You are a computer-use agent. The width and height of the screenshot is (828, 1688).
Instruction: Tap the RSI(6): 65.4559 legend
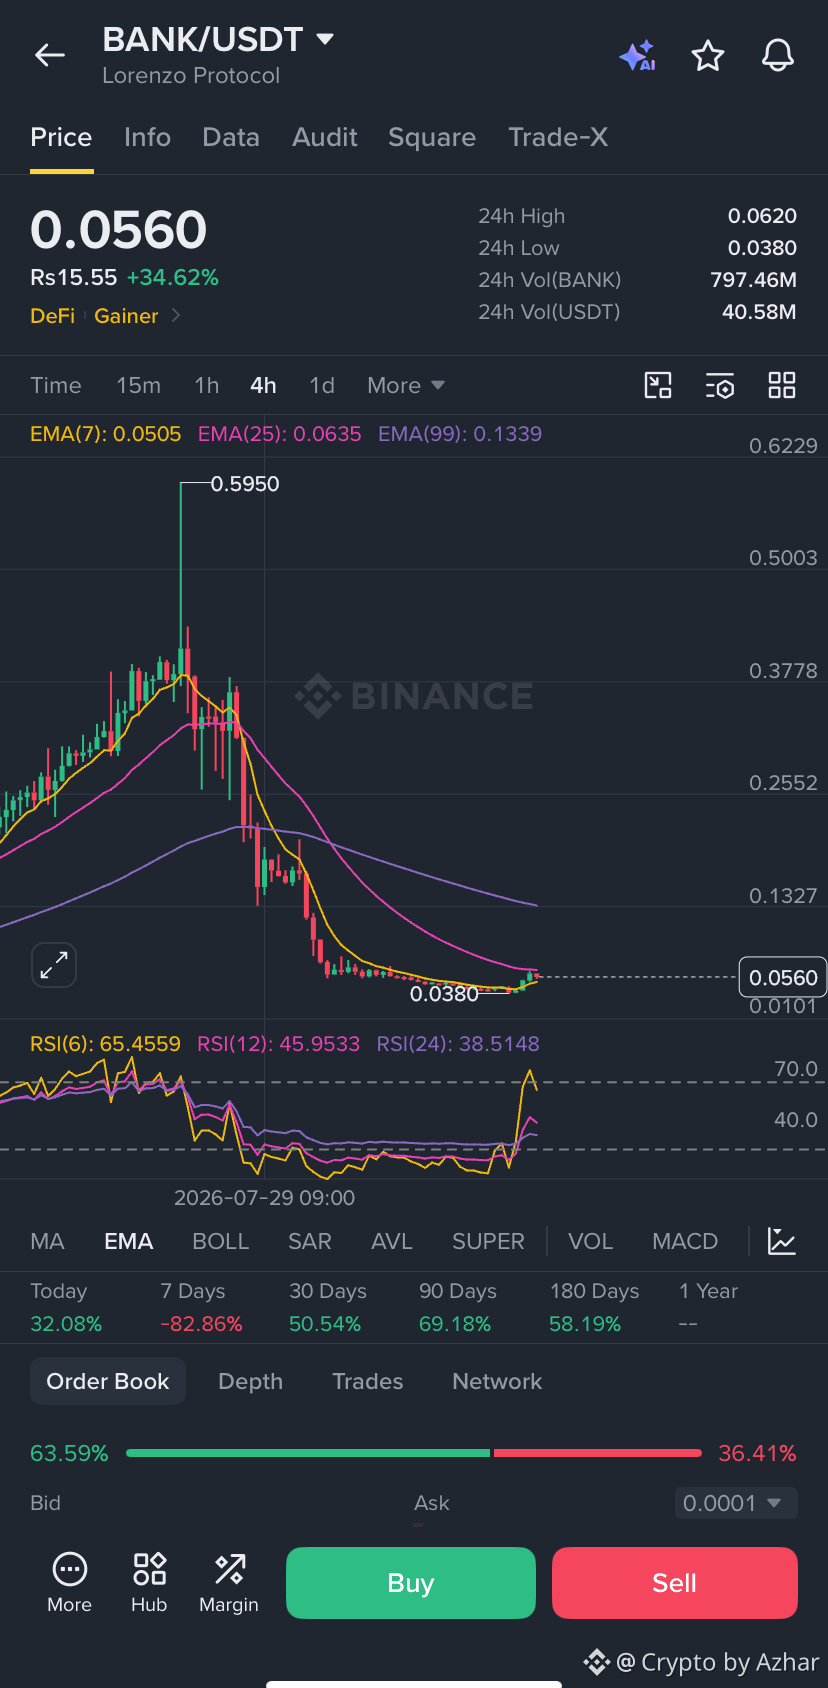pos(106,1044)
